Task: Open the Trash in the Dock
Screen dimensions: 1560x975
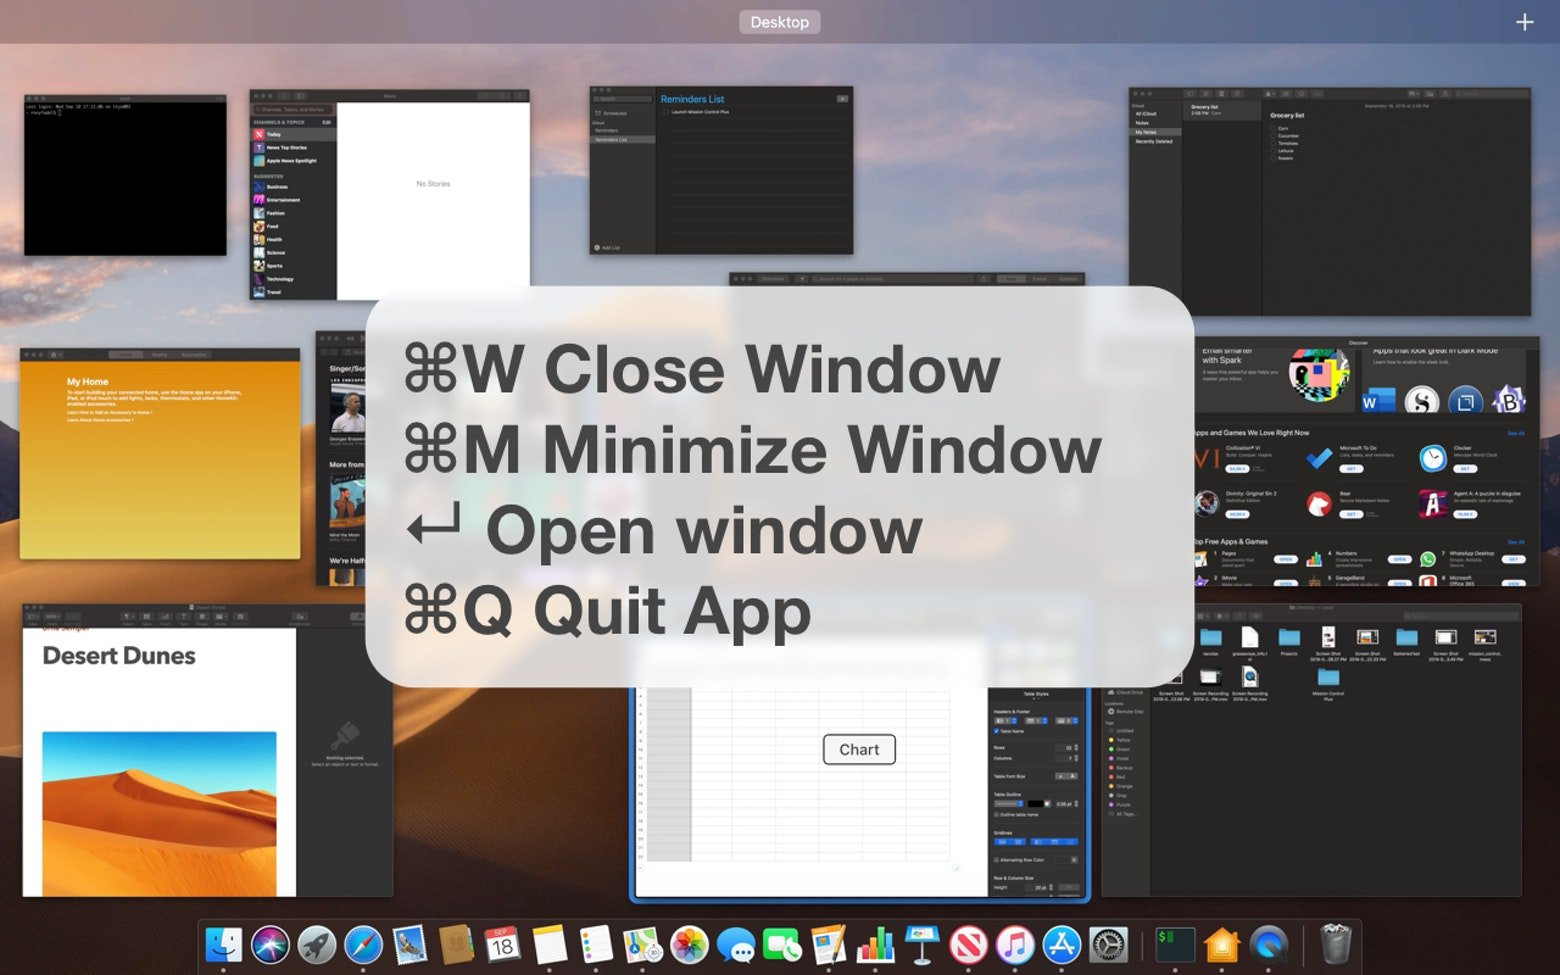Action: pyautogui.click(x=1335, y=945)
